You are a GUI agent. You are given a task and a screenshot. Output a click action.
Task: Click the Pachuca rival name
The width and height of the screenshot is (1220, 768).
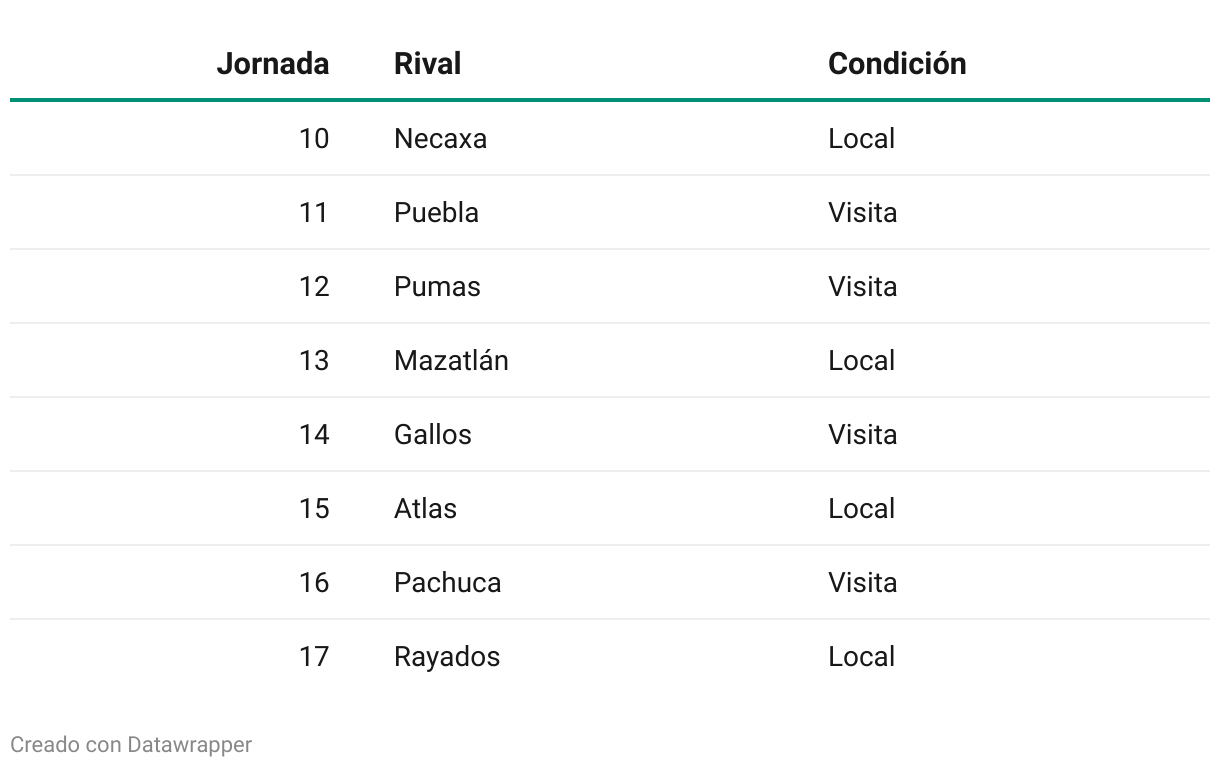(x=447, y=582)
